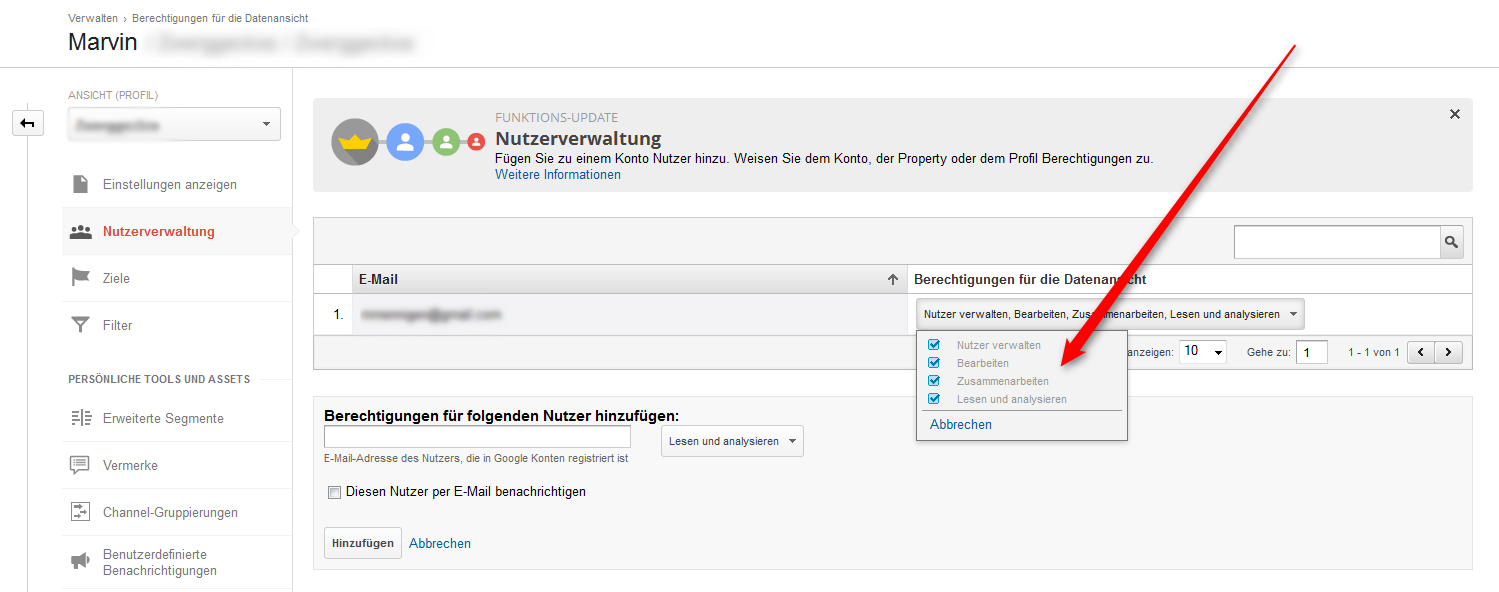Open Einstellungen anzeigen in sidebar
Image resolution: width=1499 pixels, height=592 pixels.
point(169,185)
